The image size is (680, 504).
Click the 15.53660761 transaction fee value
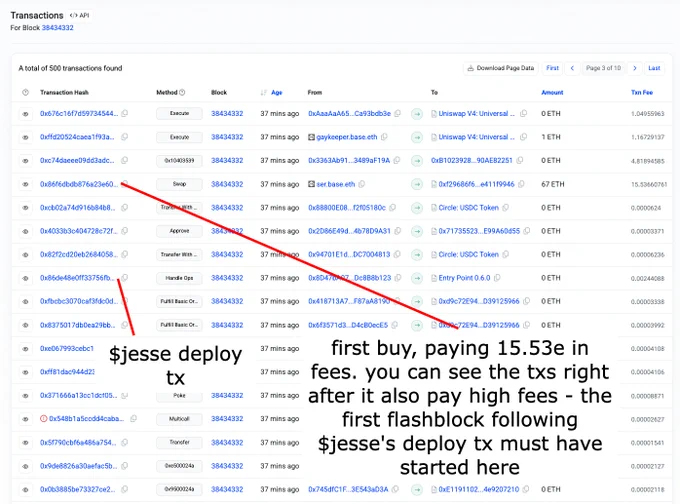coord(649,184)
